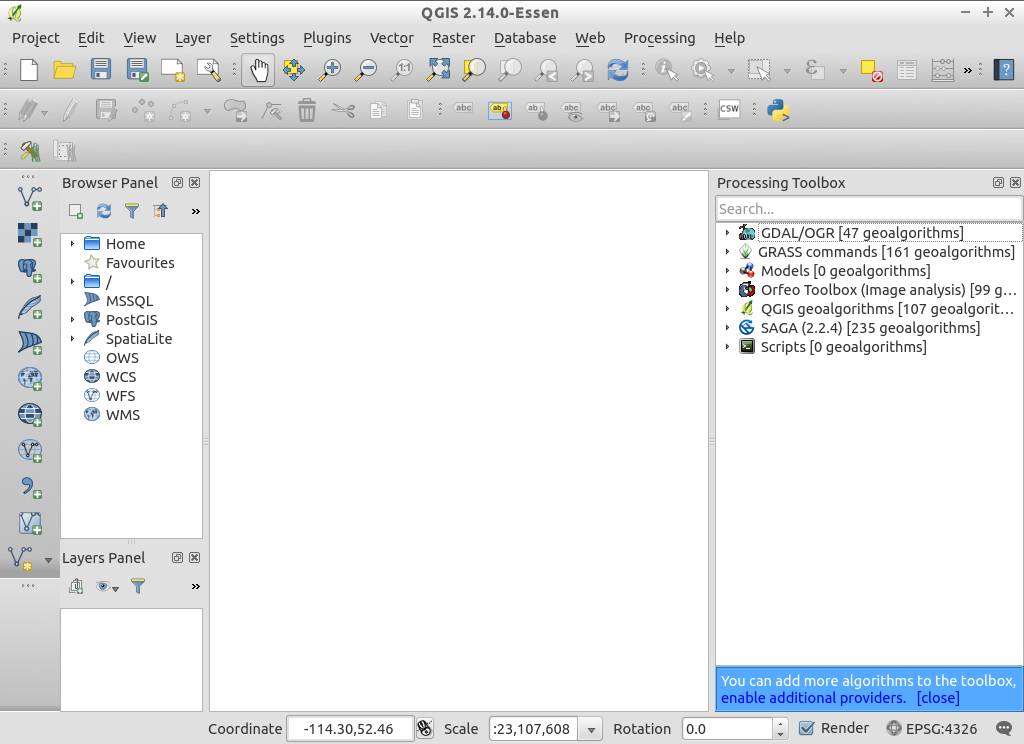Increase rotation with the spinner up arrow
This screenshot has height=744, width=1024.
pyautogui.click(x=780, y=724)
